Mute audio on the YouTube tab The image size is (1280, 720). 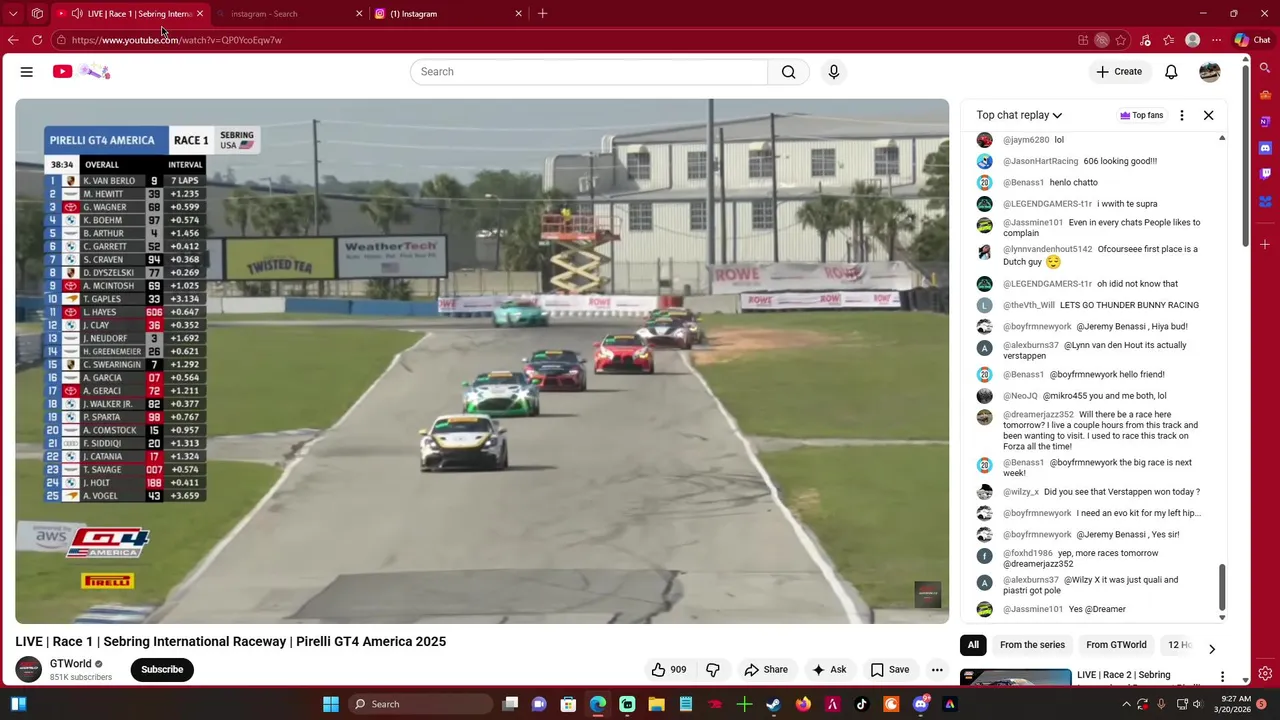pos(77,14)
